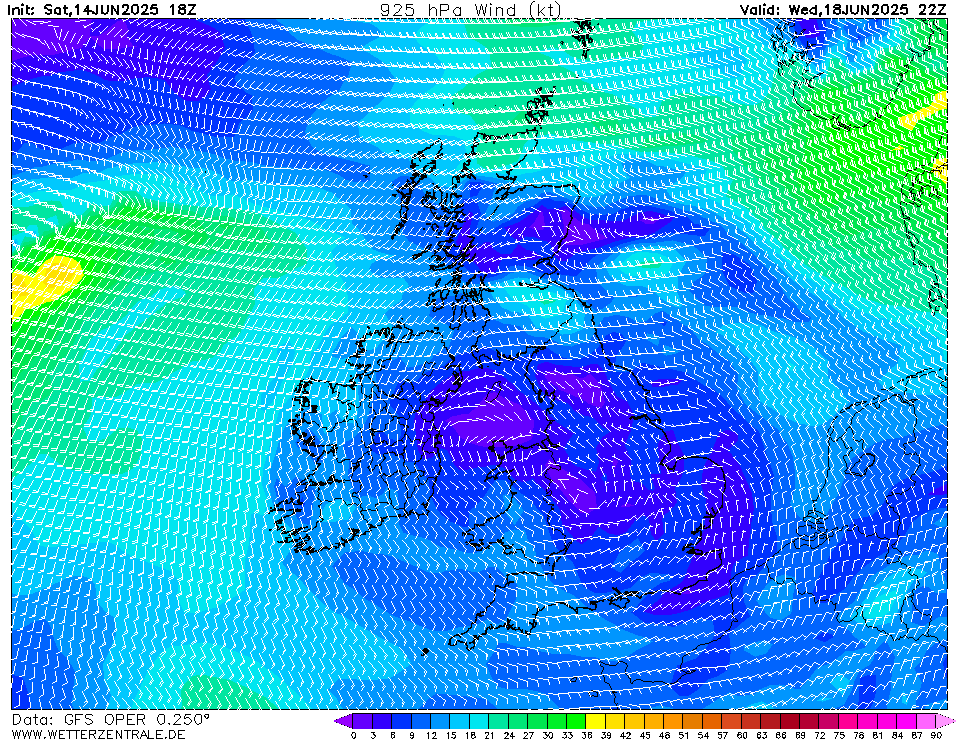The image size is (959, 741).
Task: Click the '45' value under the legend
Action: click(645, 735)
